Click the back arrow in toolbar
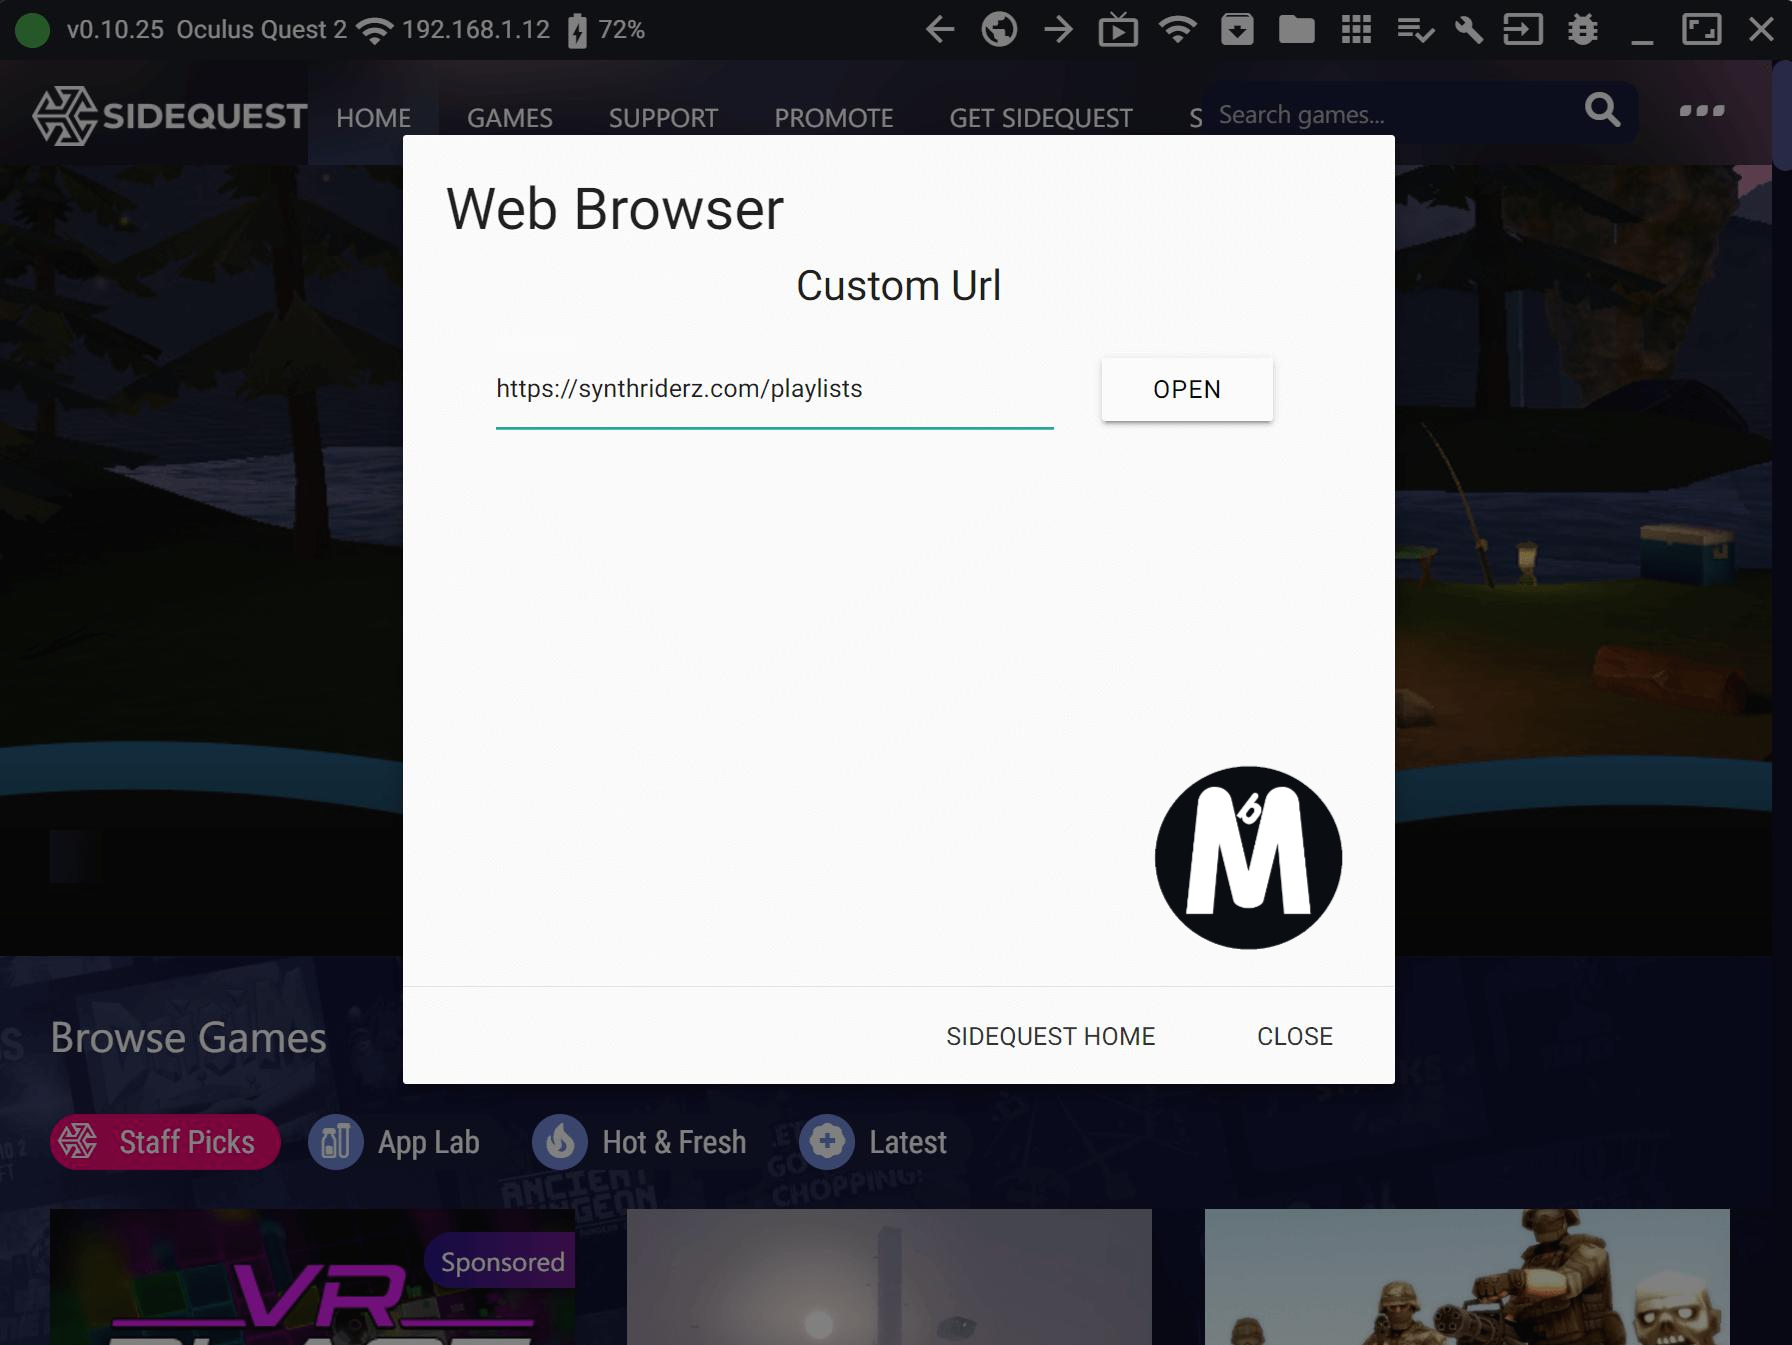This screenshot has width=1792, height=1345. point(940,29)
